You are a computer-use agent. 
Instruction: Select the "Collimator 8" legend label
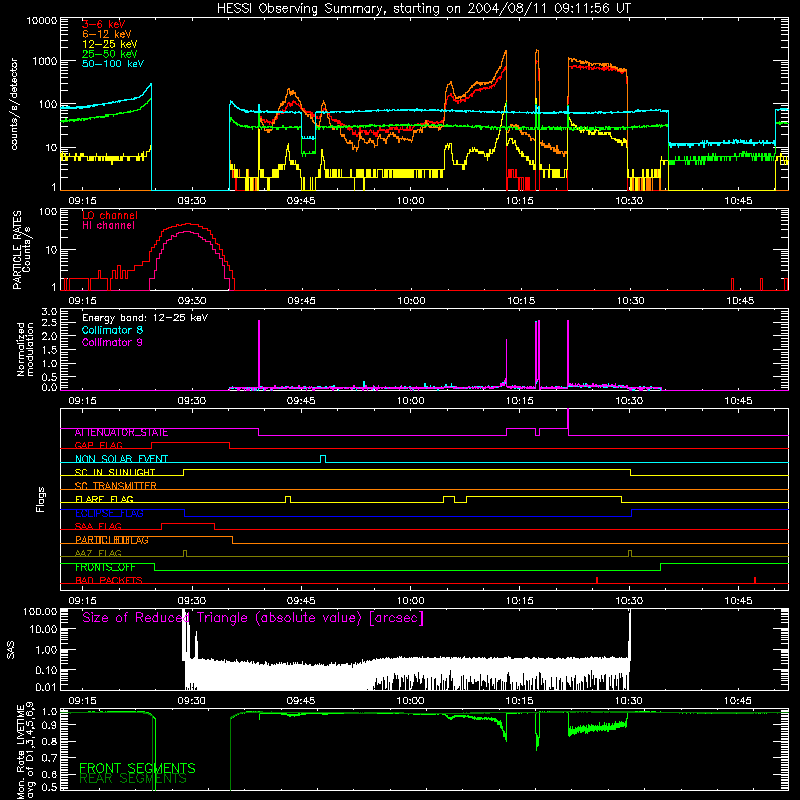click(x=112, y=330)
